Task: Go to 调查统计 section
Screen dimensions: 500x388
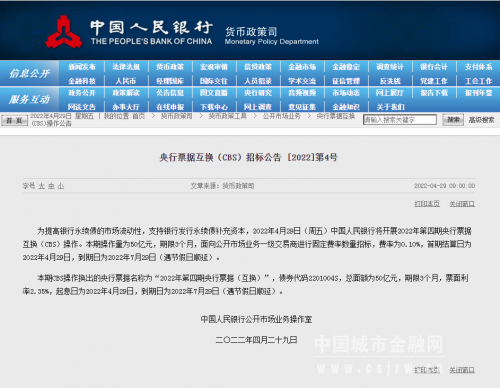Action: (390, 67)
